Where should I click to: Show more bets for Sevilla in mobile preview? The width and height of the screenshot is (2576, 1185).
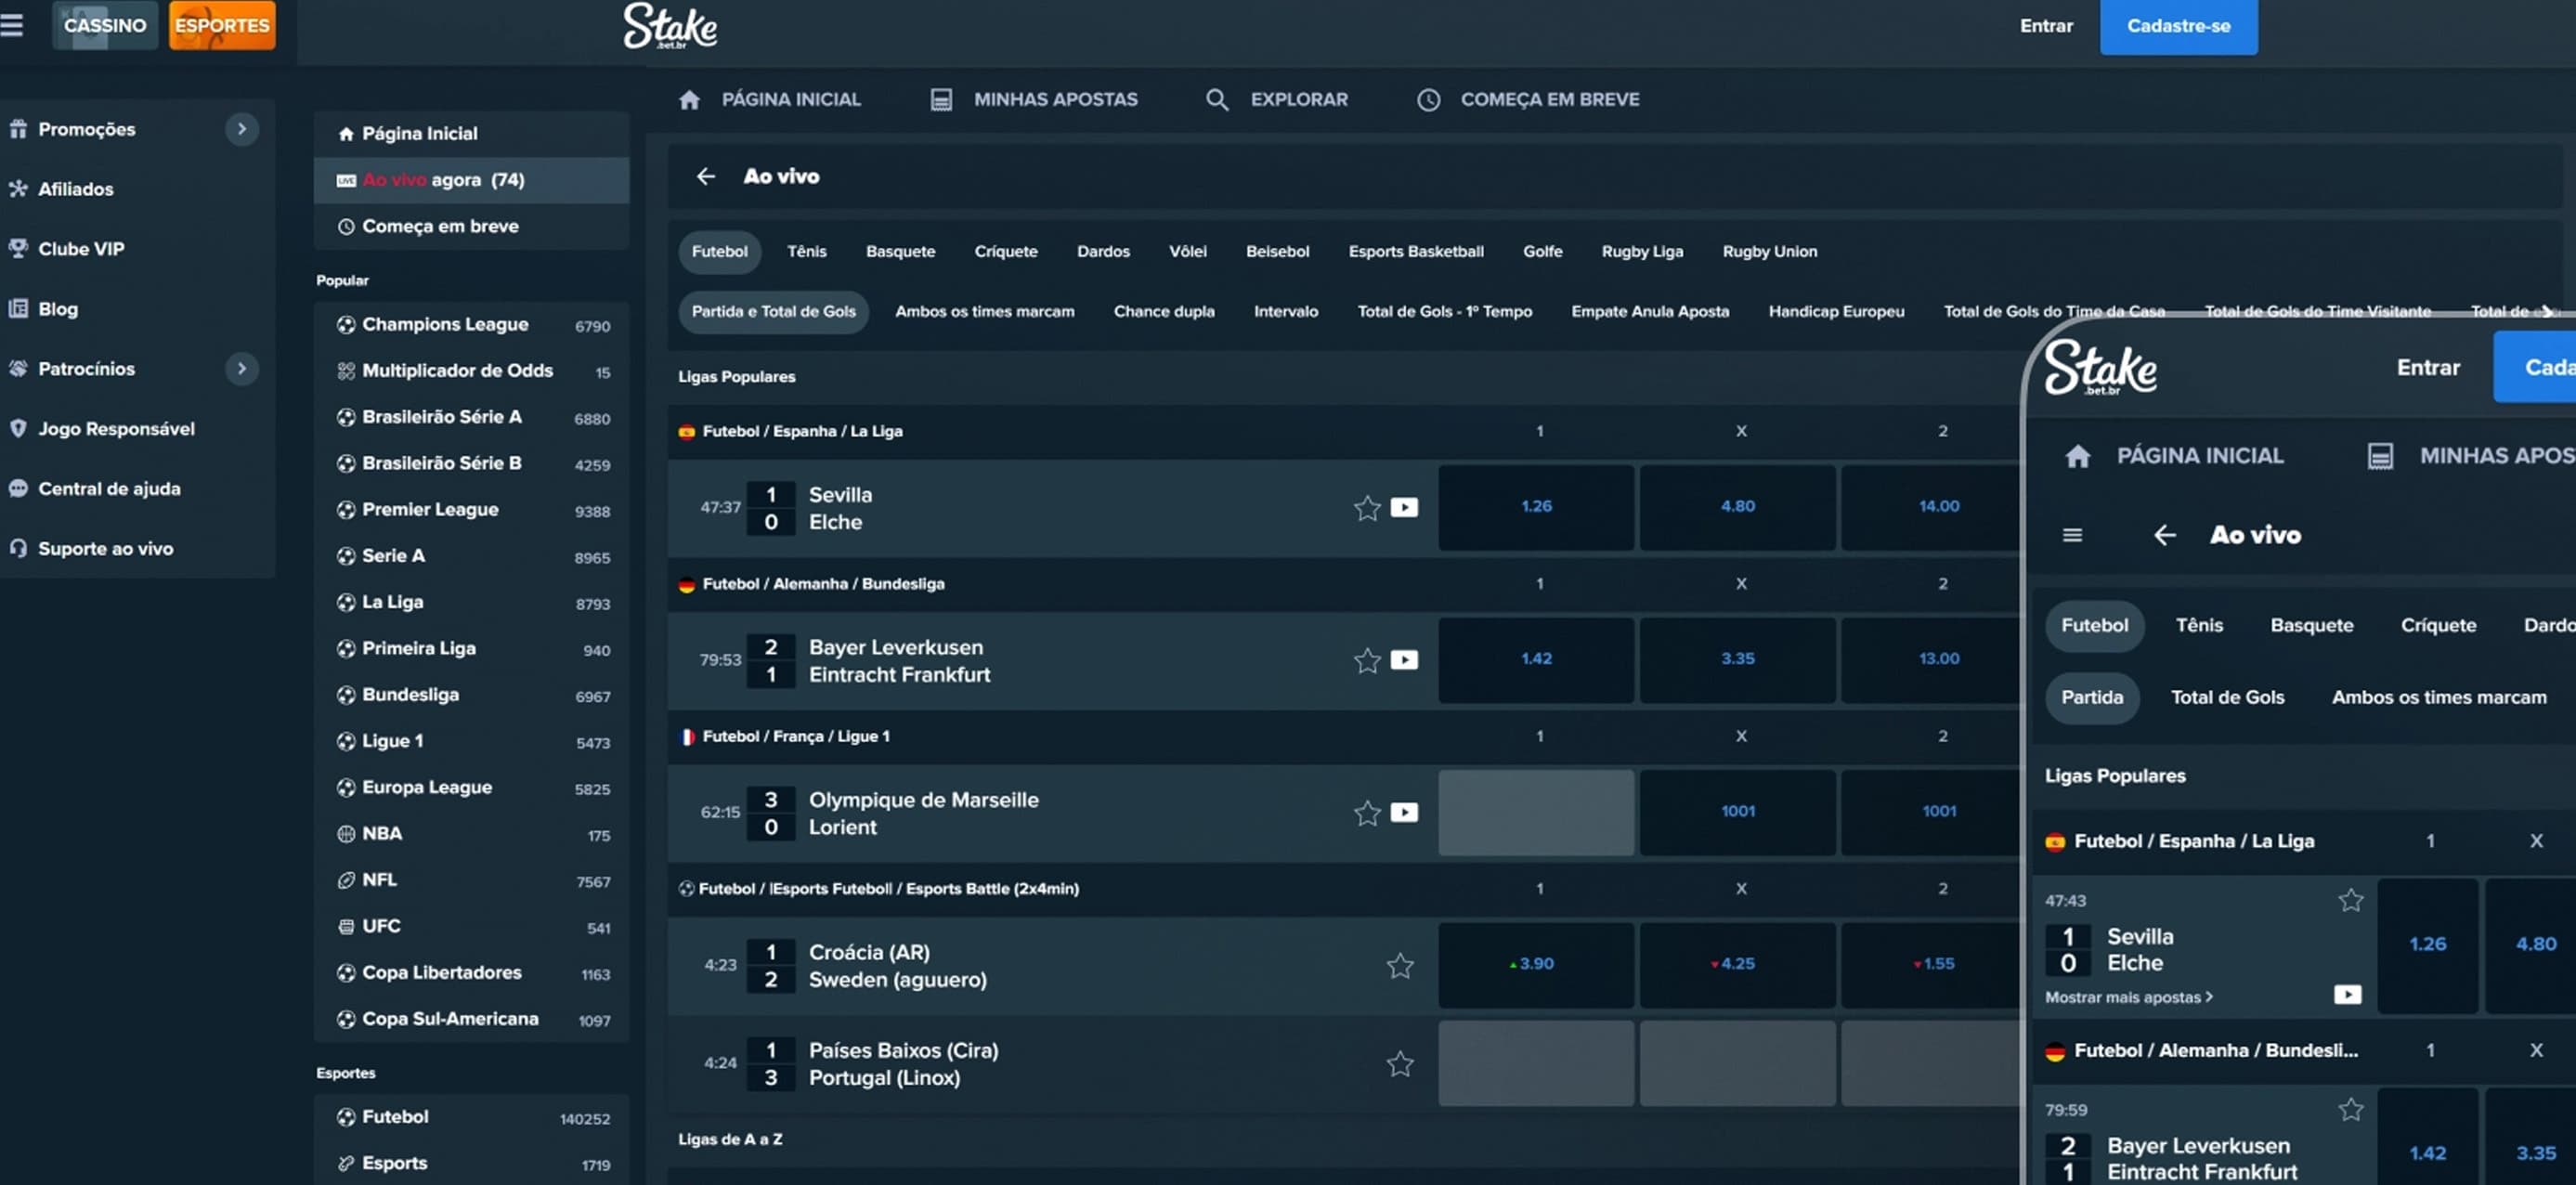click(2129, 998)
